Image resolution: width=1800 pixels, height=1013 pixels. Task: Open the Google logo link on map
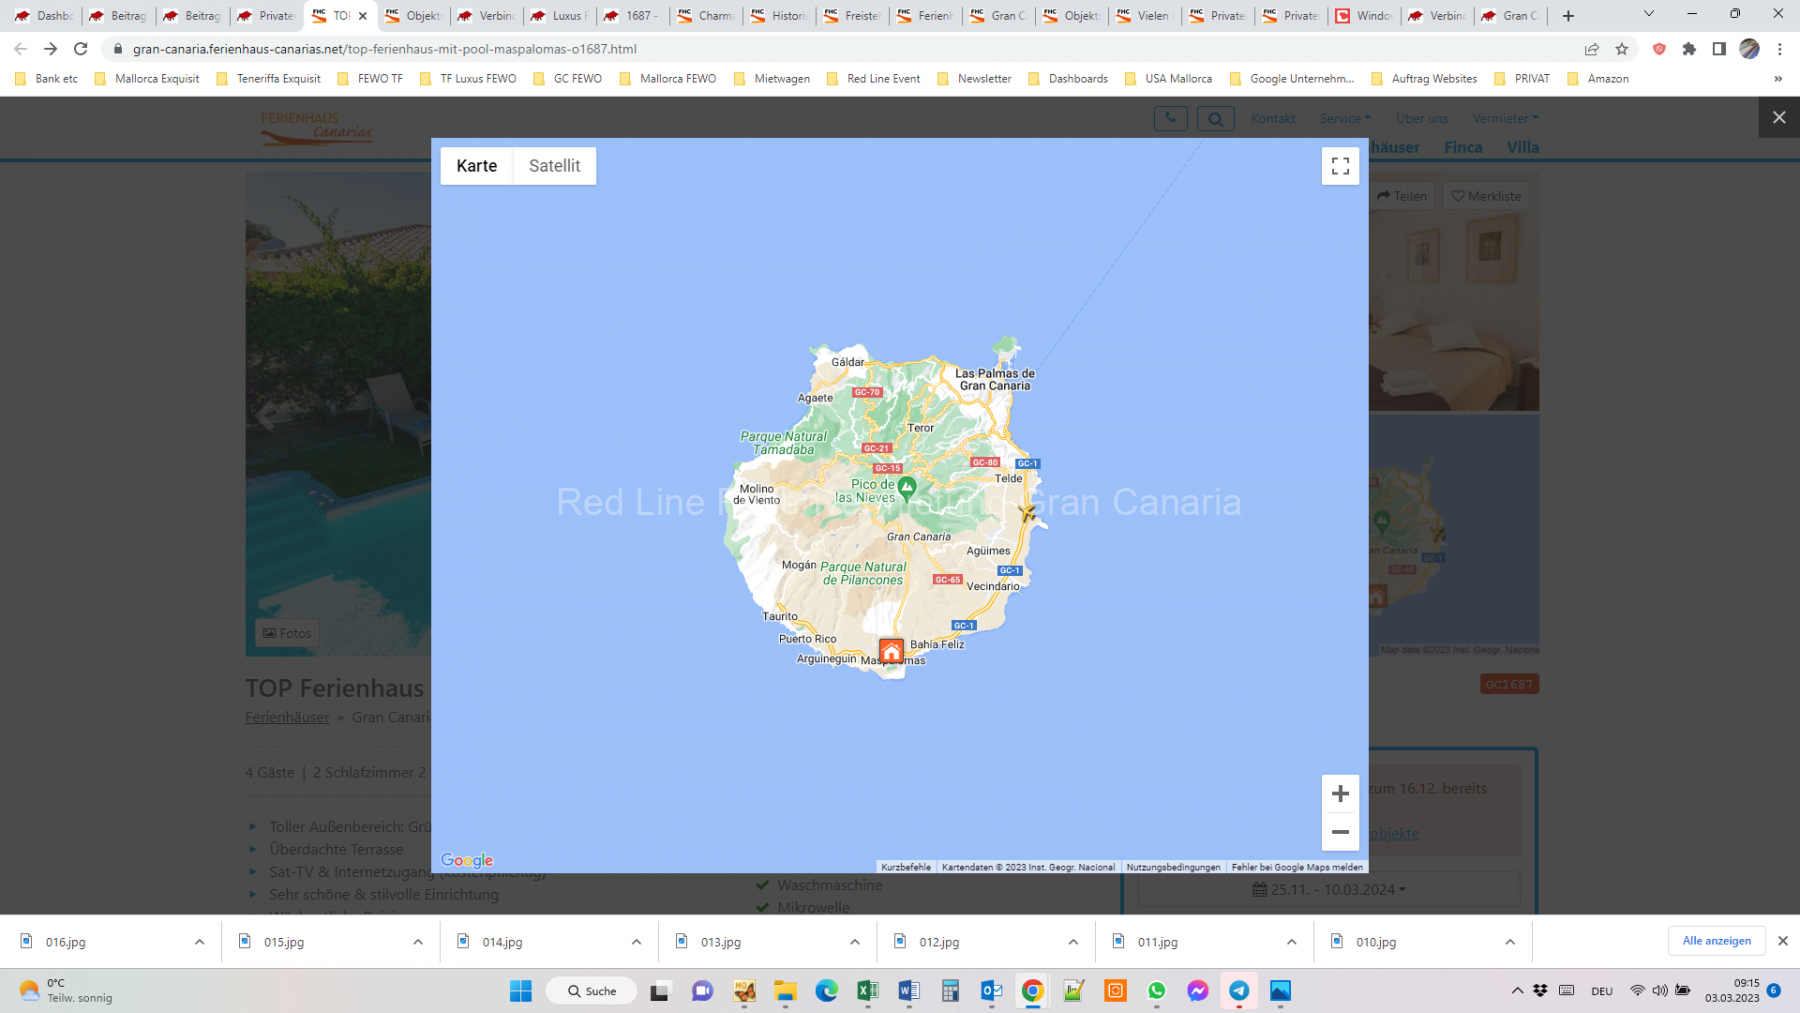click(x=467, y=860)
